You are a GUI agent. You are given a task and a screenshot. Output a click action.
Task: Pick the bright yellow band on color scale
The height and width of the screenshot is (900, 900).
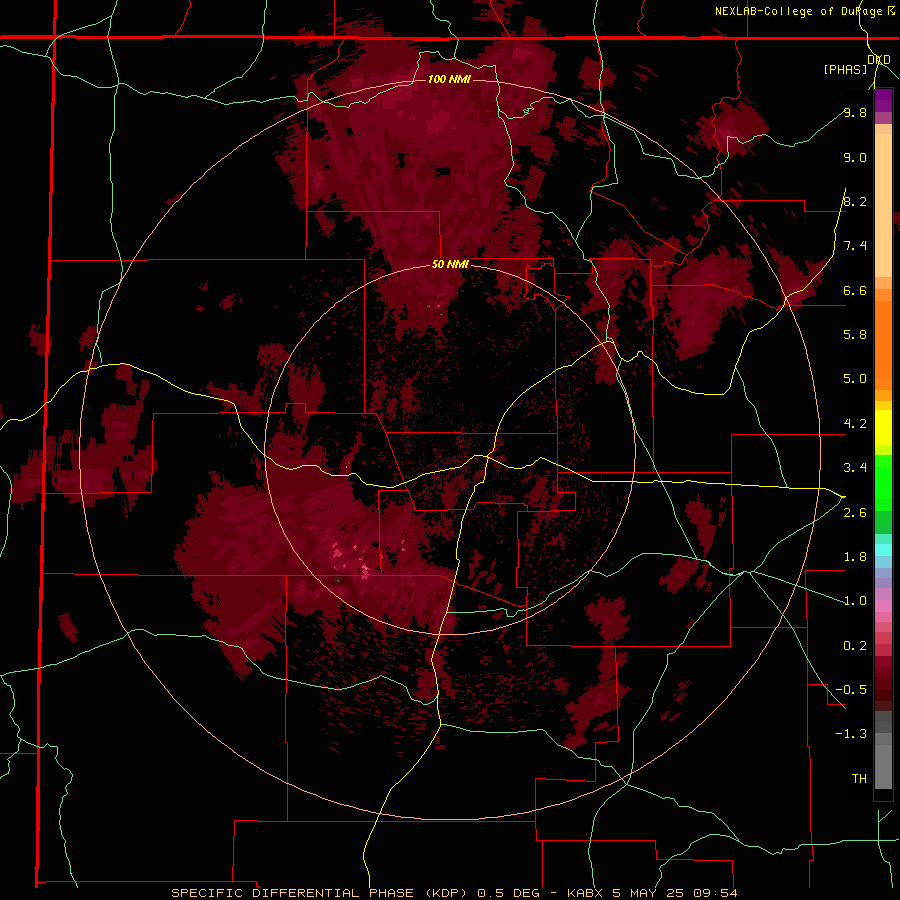(883, 428)
